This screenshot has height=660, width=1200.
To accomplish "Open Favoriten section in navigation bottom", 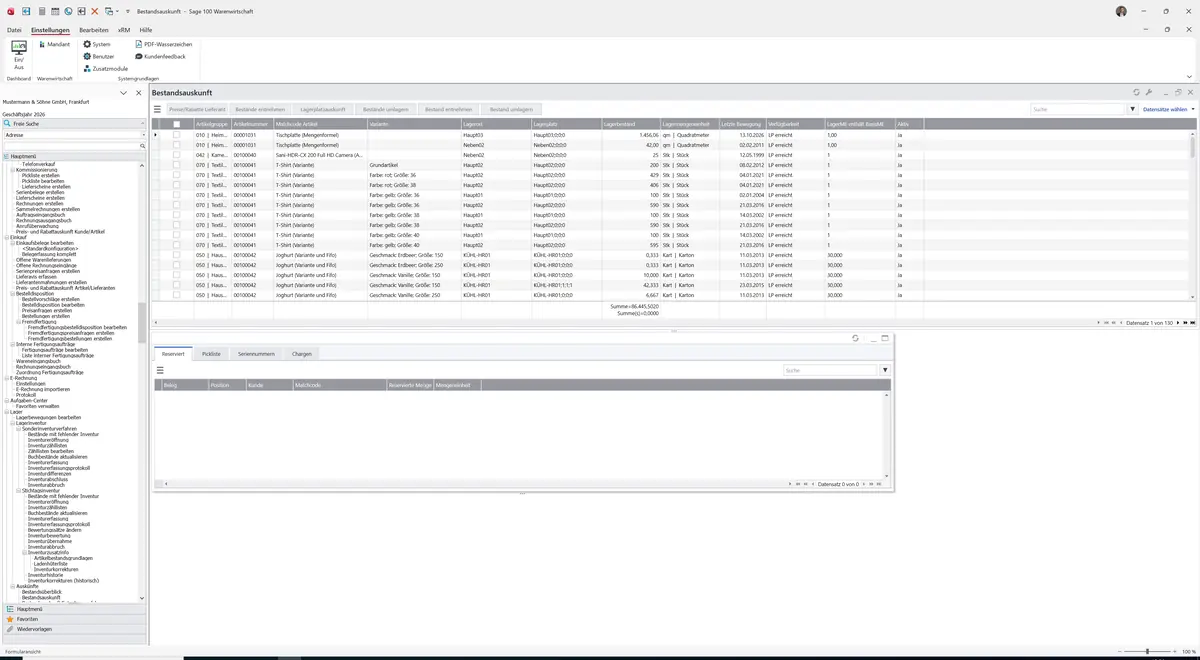I will [x=74, y=619].
